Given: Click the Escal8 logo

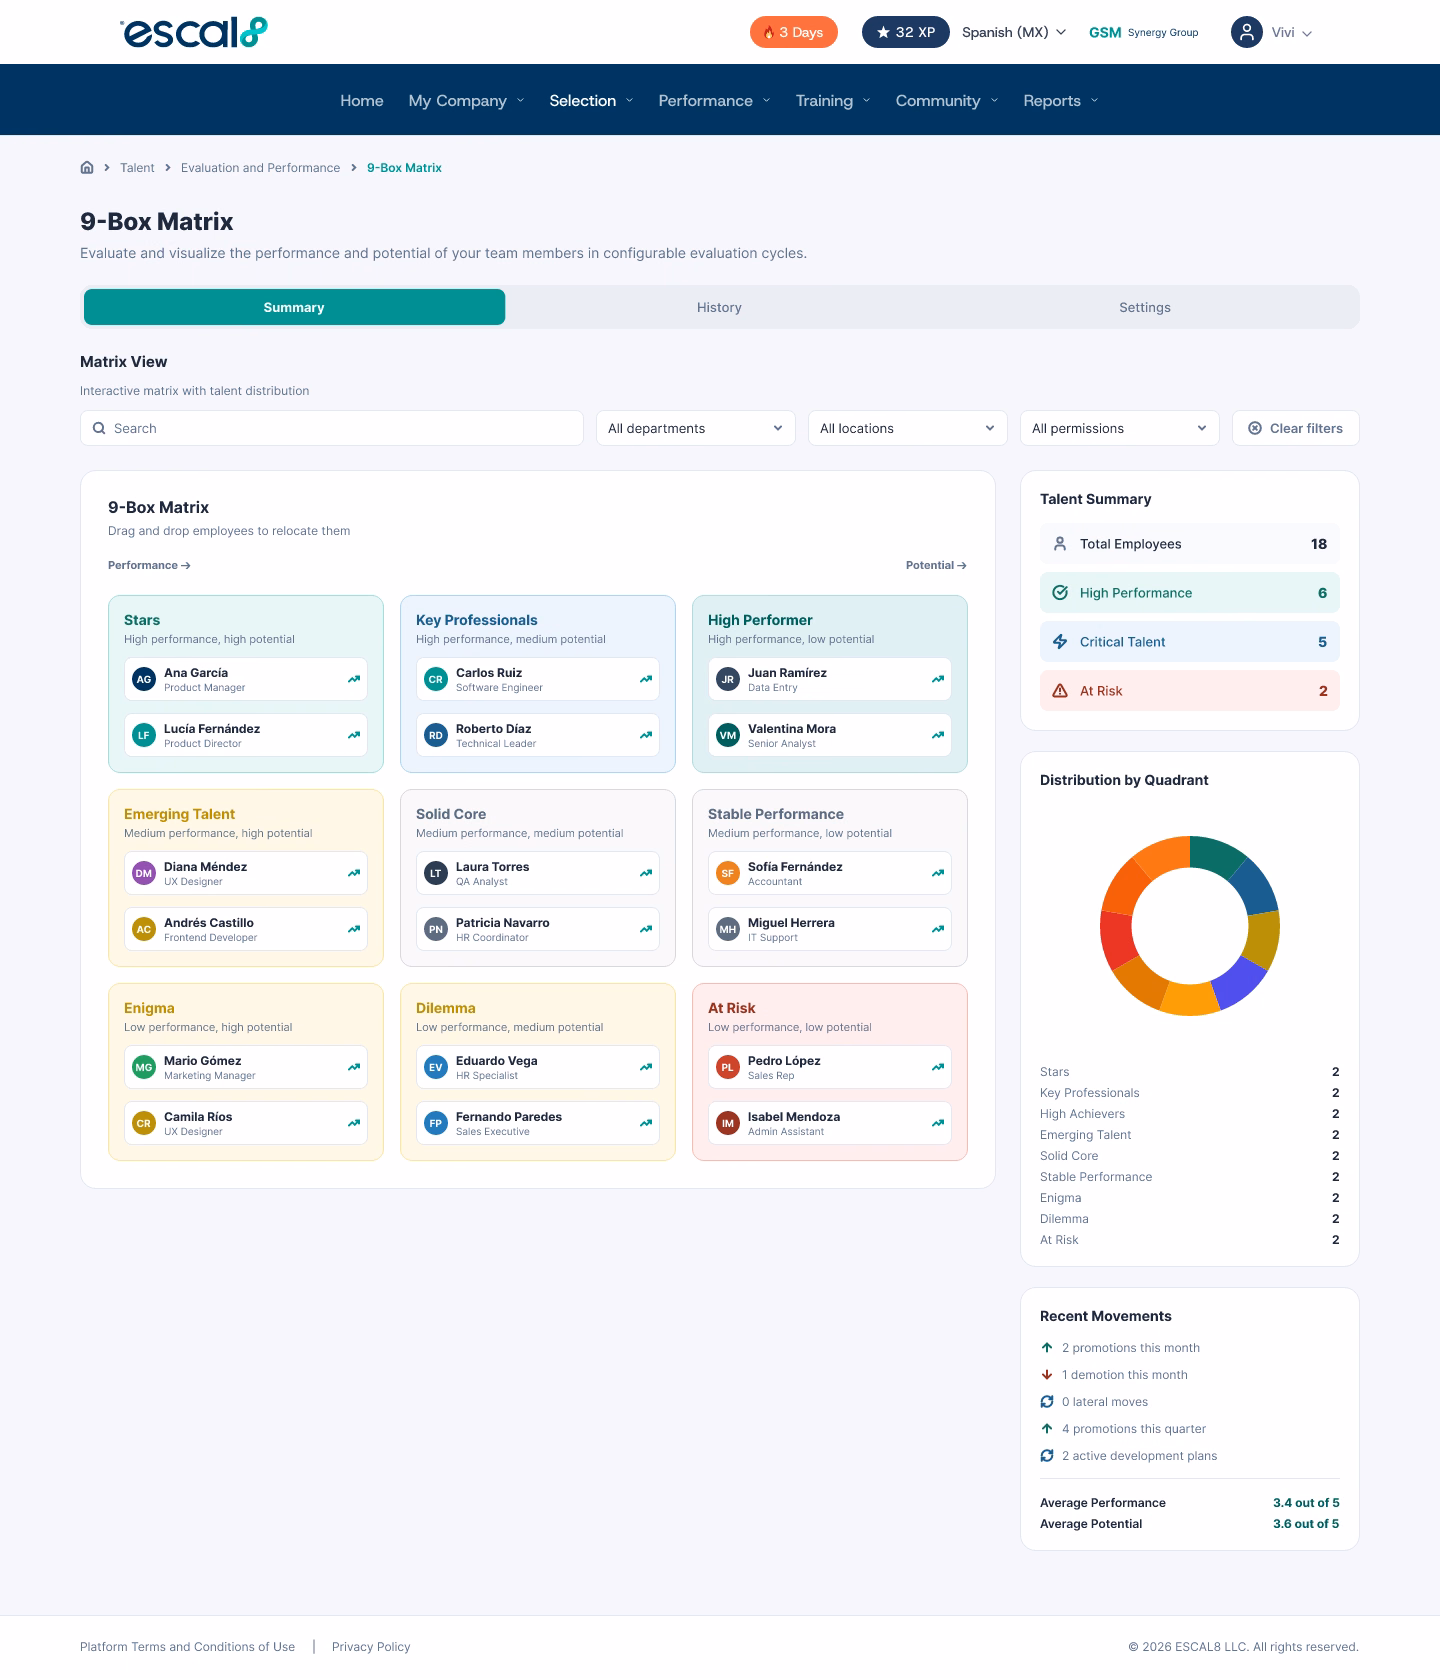Looking at the screenshot, I should 194,32.
